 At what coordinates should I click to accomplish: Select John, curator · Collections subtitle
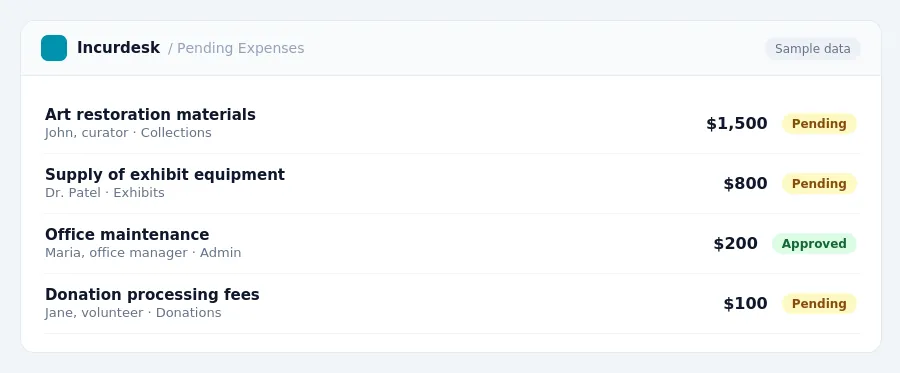128,133
